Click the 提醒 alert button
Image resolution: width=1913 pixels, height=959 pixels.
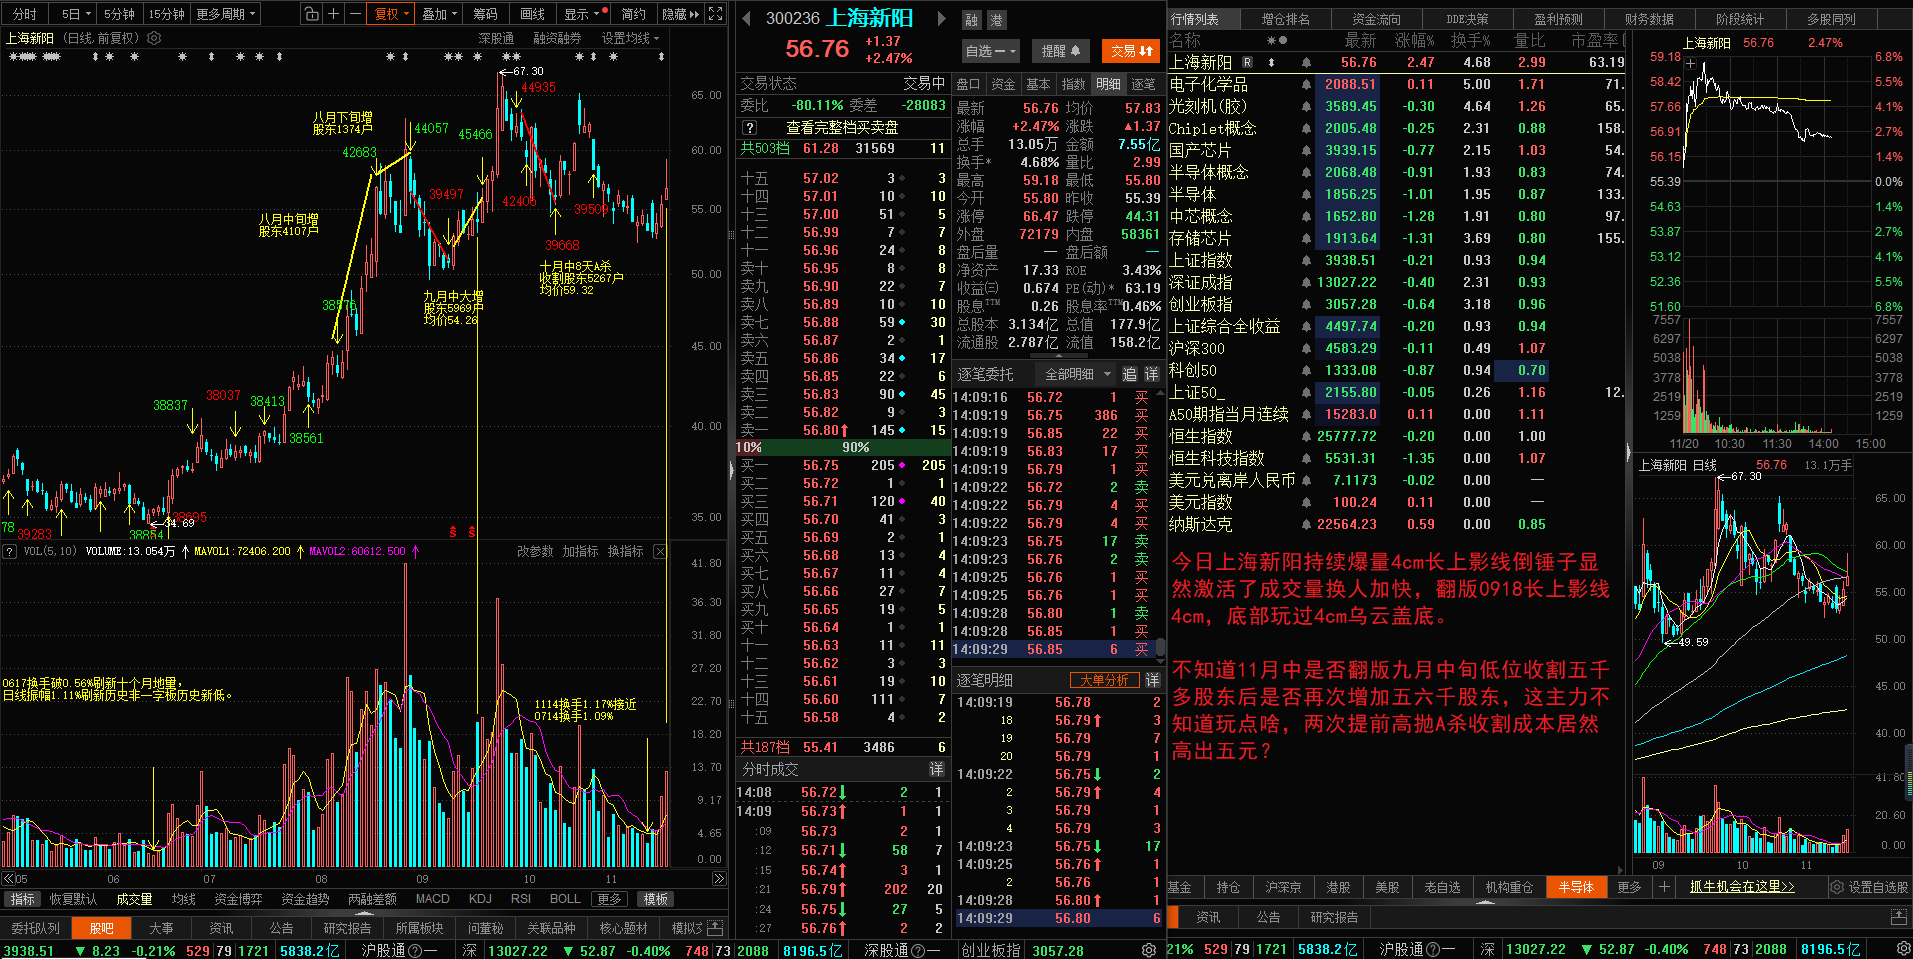tap(1060, 51)
